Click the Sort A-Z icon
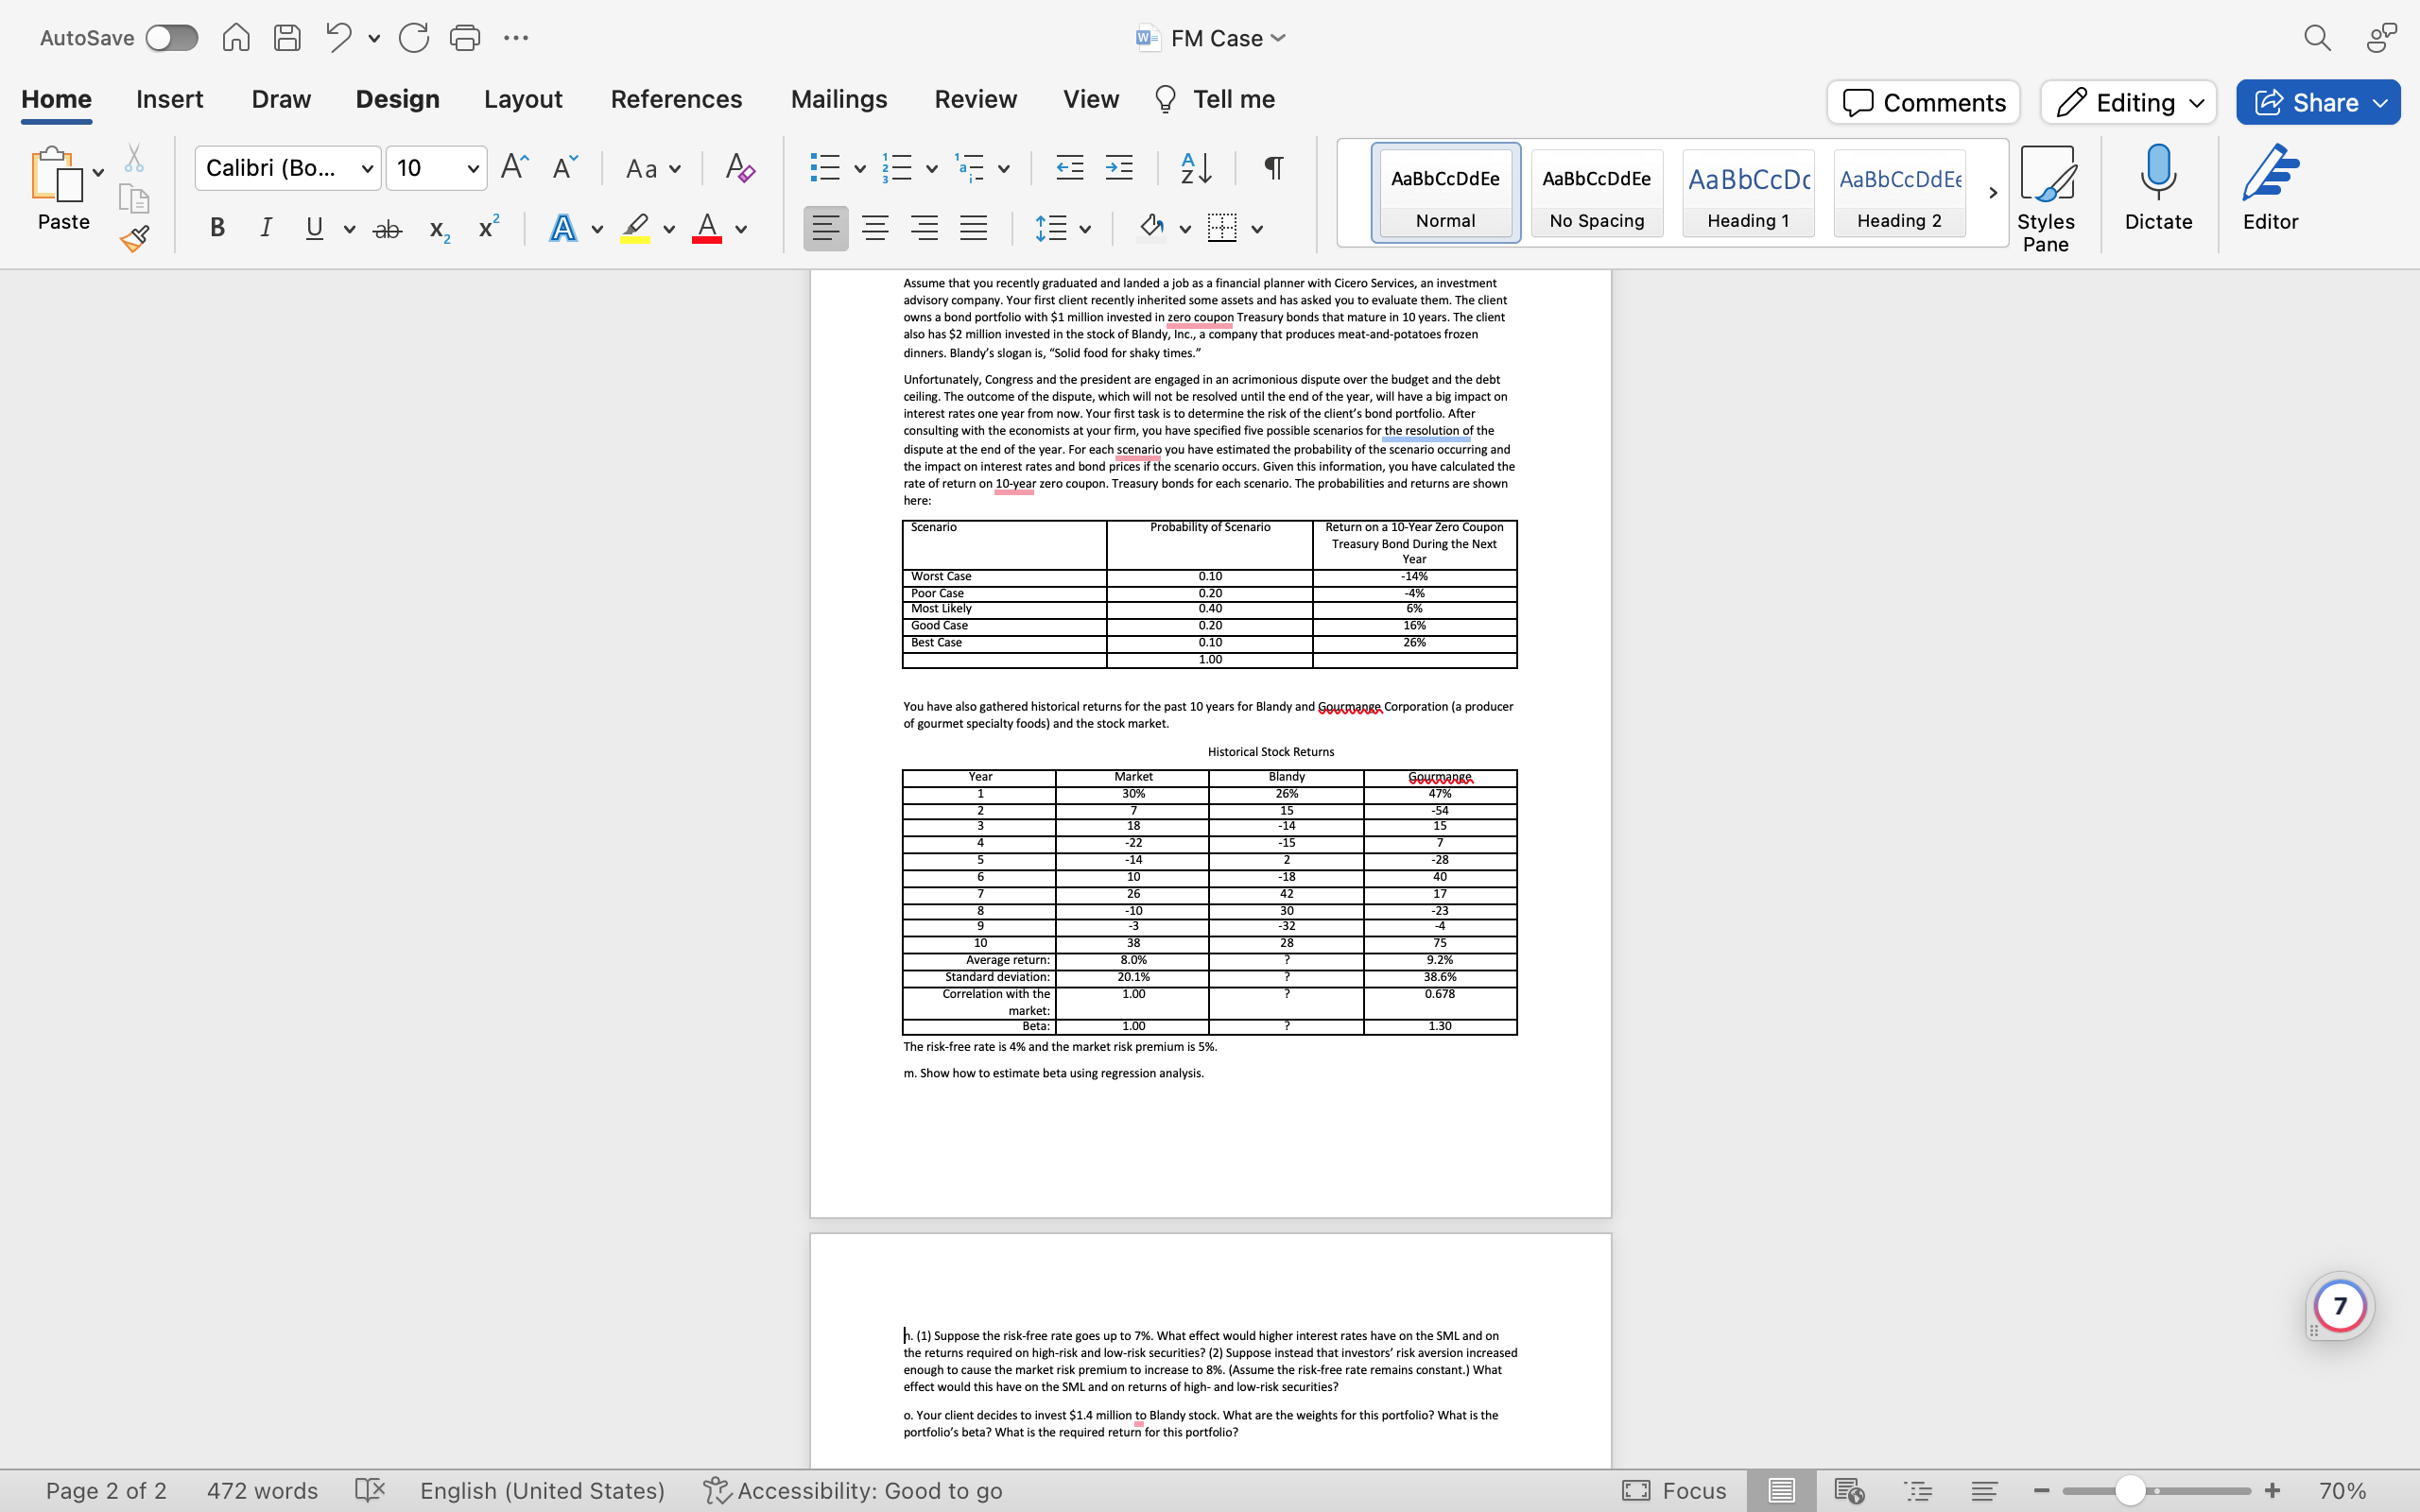The height and width of the screenshot is (1512, 2420). [1196, 167]
